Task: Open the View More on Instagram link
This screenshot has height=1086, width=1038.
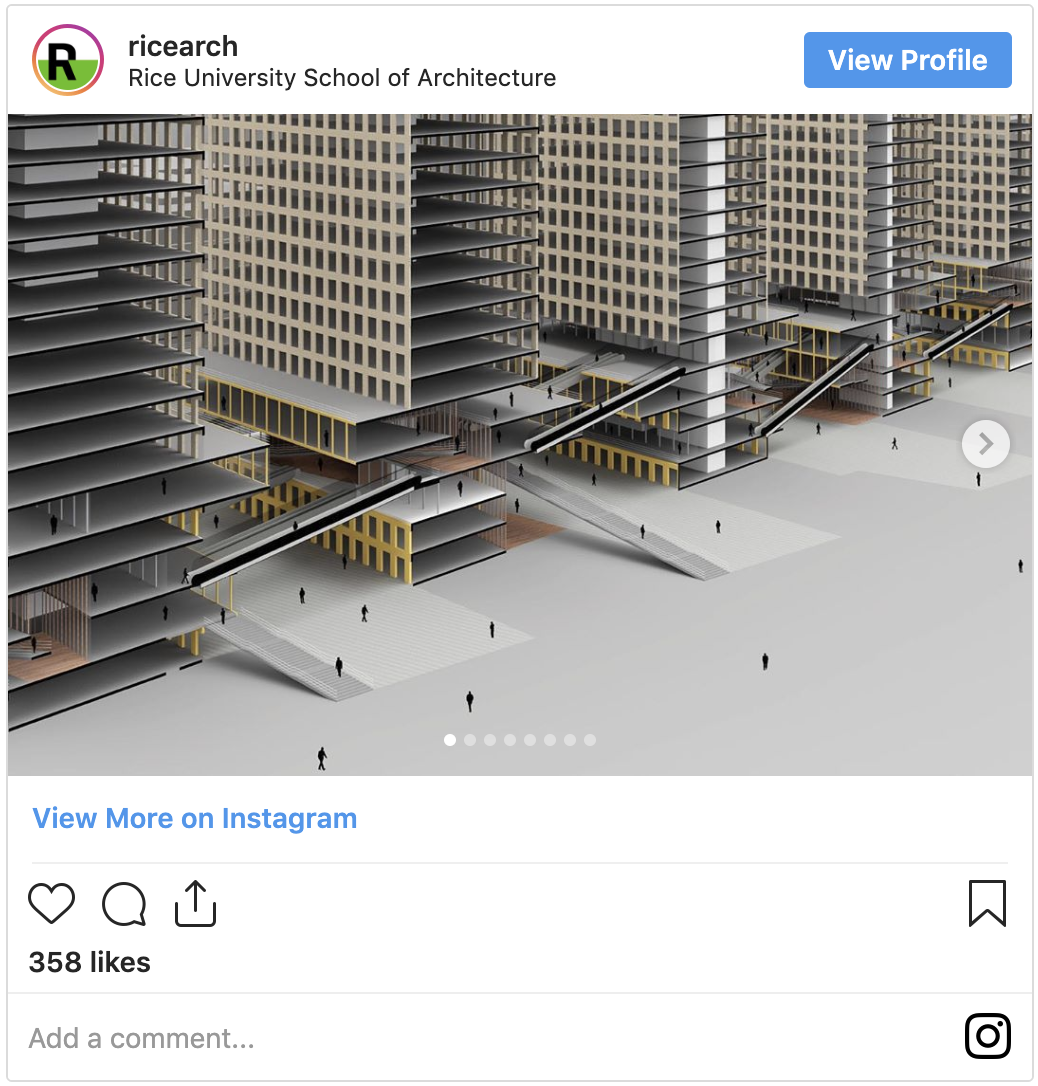Action: [x=195, y=818]
